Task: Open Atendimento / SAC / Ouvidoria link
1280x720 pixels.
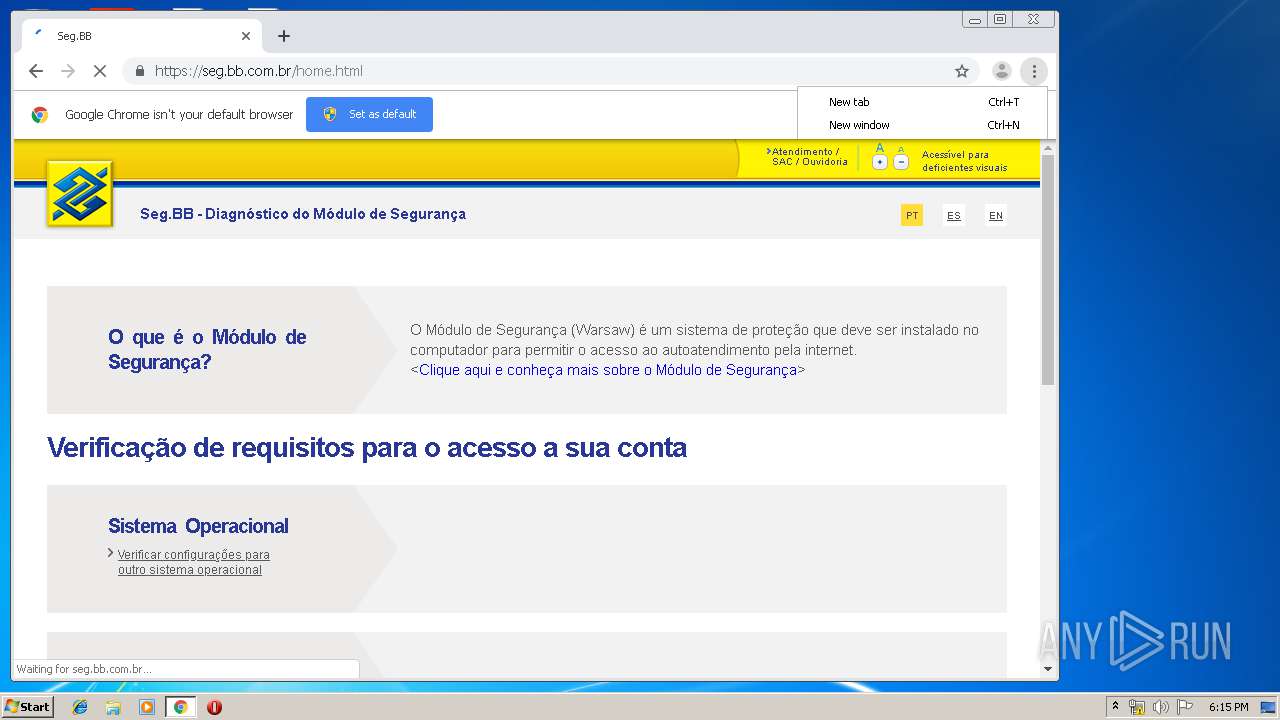Action: (x=807, y=157)
